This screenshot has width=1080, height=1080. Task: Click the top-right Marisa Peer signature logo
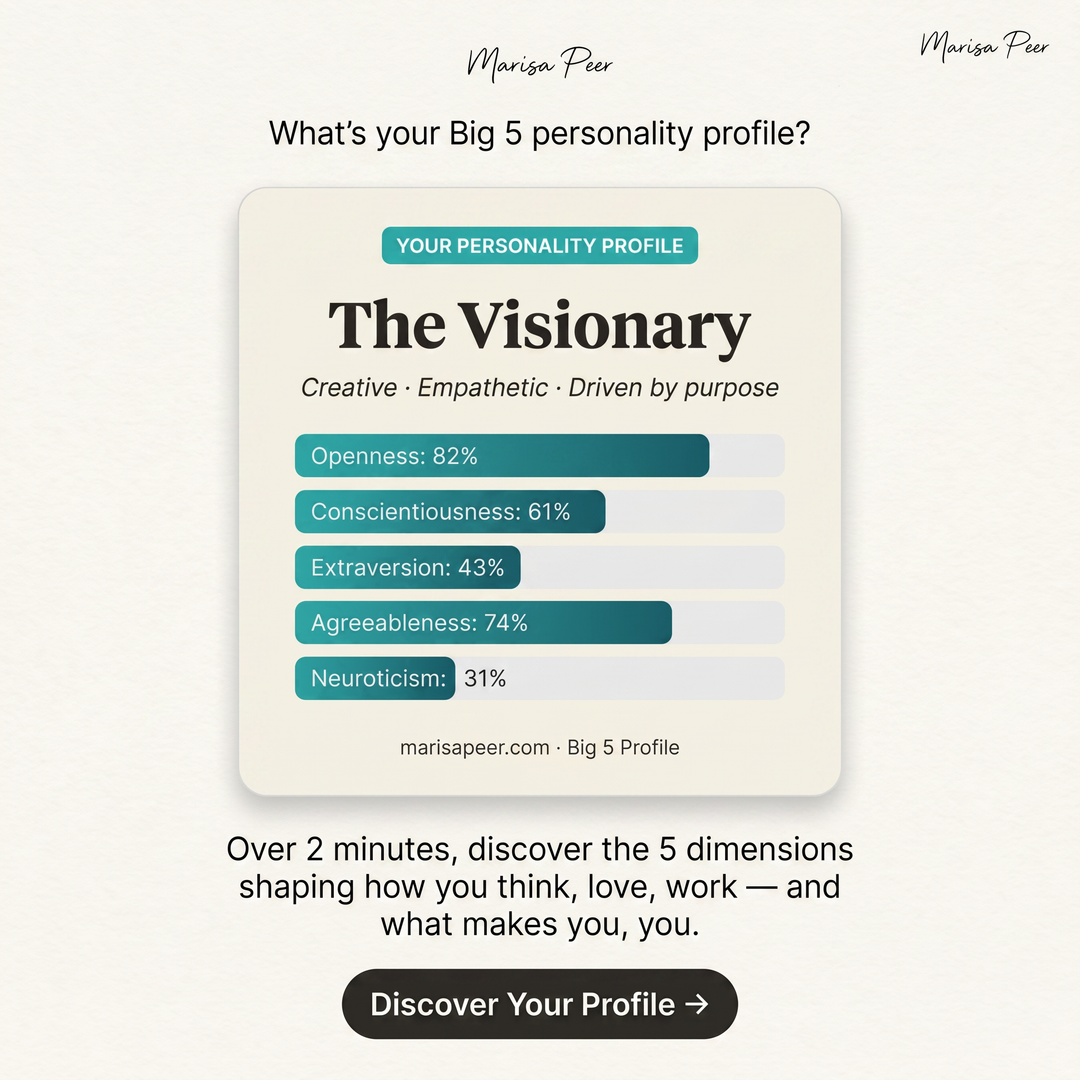tap(984, 46)
